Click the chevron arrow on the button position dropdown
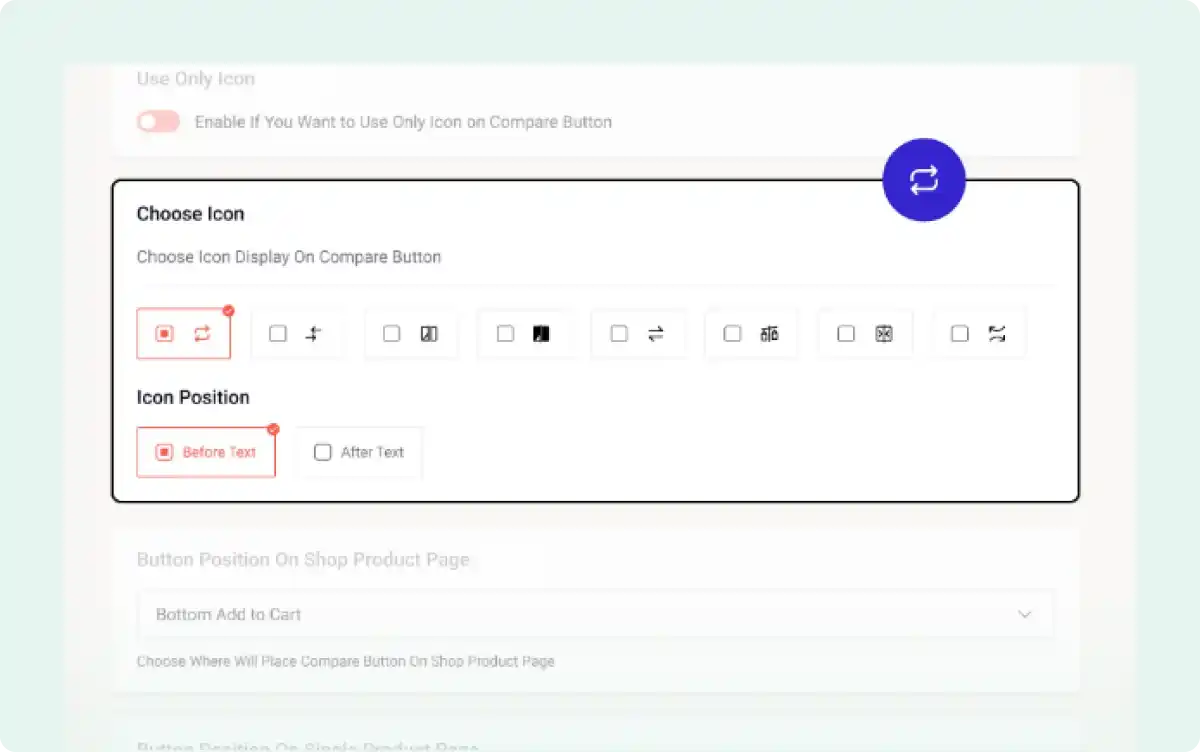The width and height of the screenshot is (1200, 752). [1024, 614]
